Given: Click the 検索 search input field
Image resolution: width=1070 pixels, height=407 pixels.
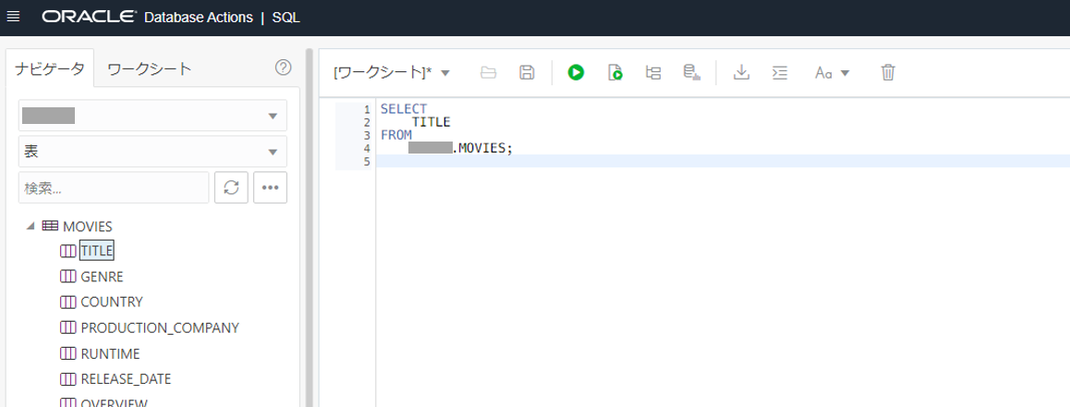Looking at the screenshot, I should tap(113, 188).
